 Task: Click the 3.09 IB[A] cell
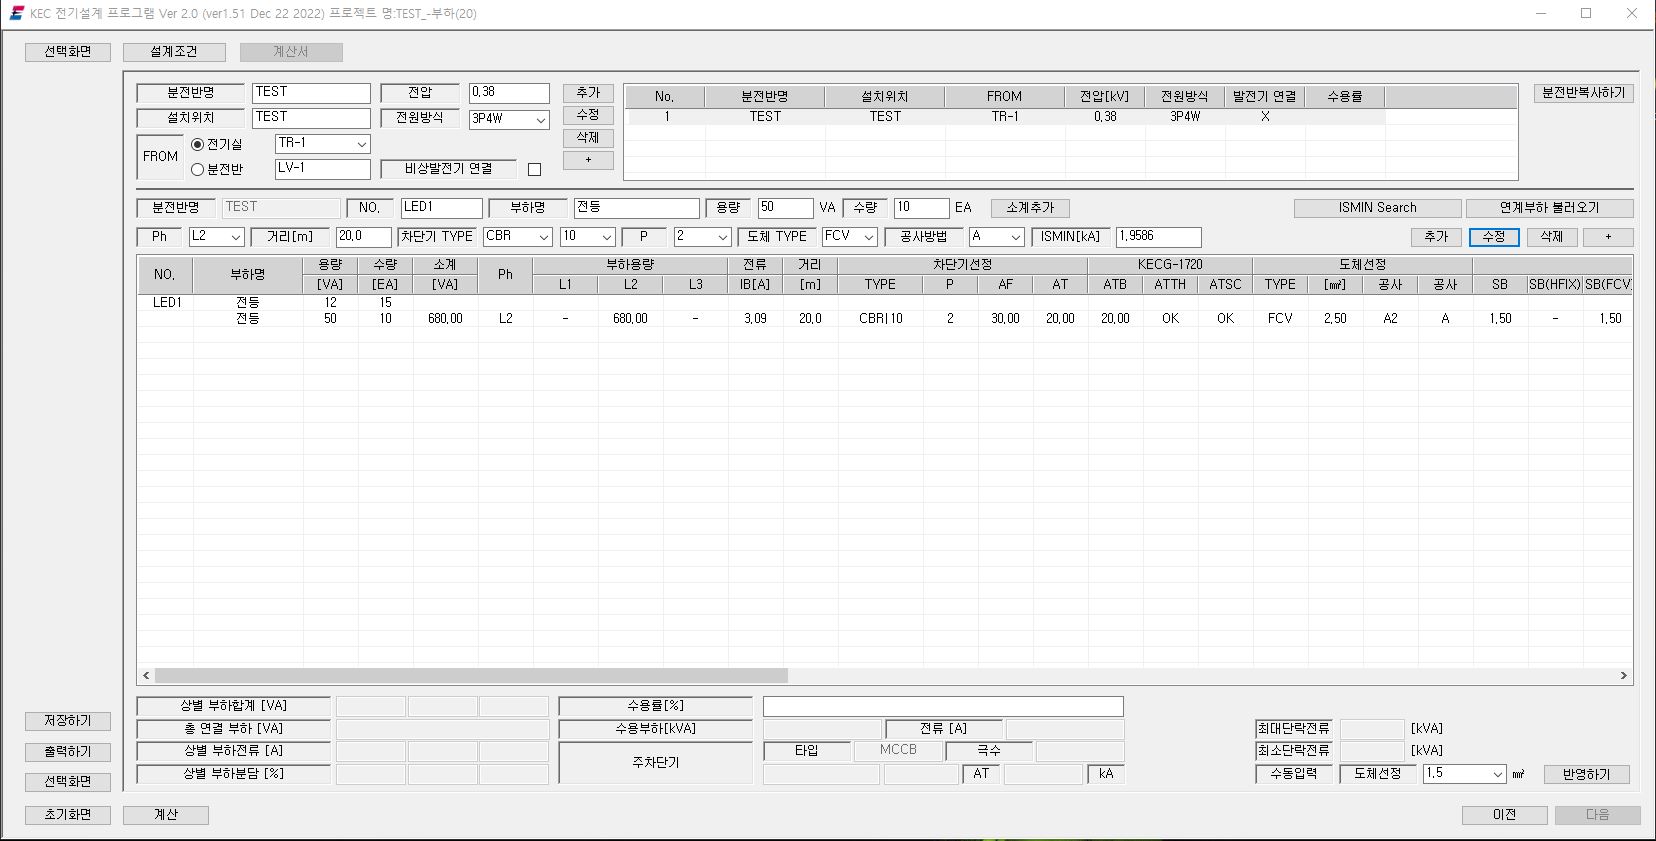click(755, 319)
